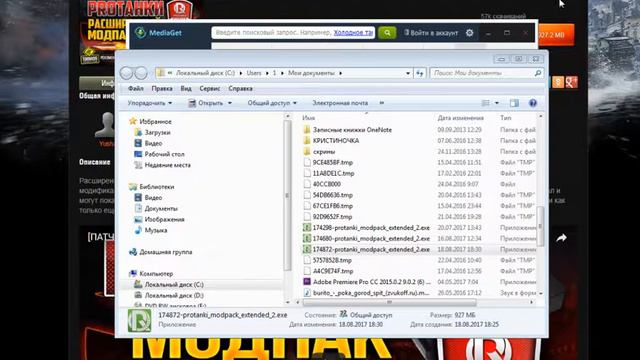Image resolution: width=640 pixels, height=360 pixels.
Task: Open the Сервис menu
Action: [210, 89]
